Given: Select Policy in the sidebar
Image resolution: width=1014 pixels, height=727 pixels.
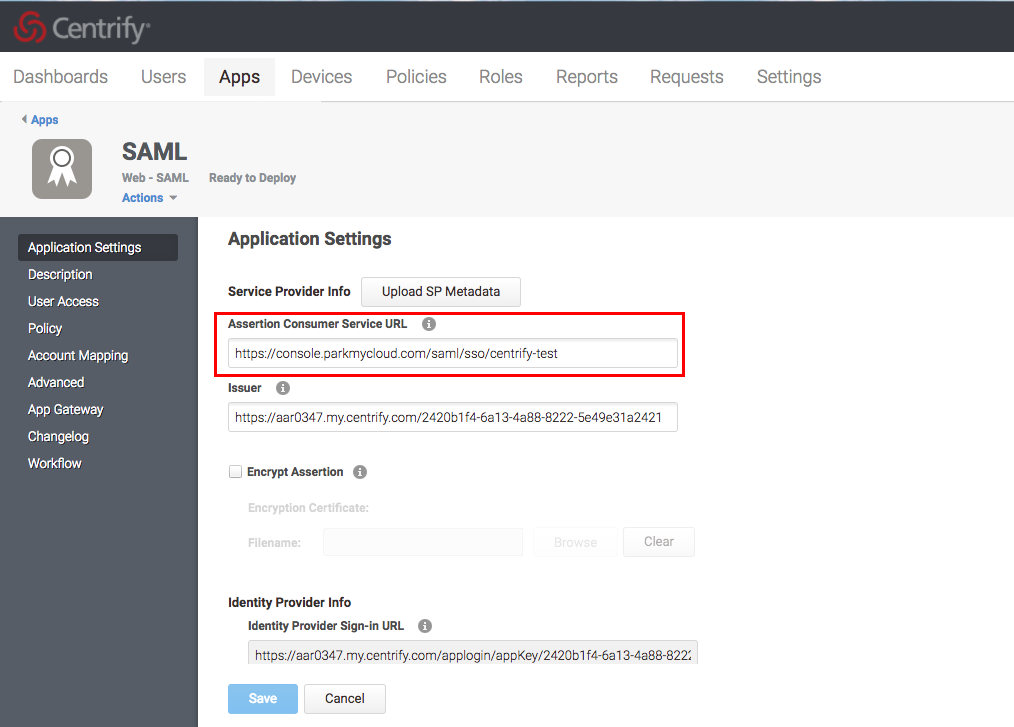Looking at the screenshot, I should [x=45, y=329].
